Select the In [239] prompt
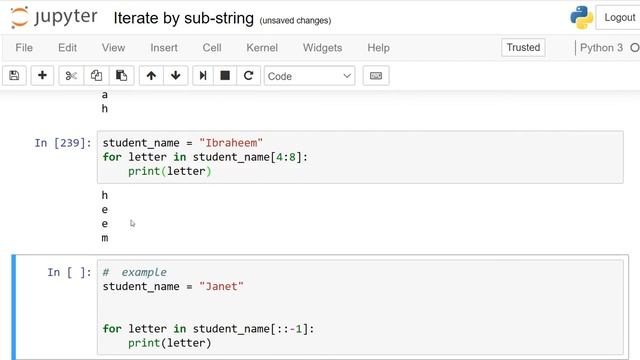 (63, 143)
